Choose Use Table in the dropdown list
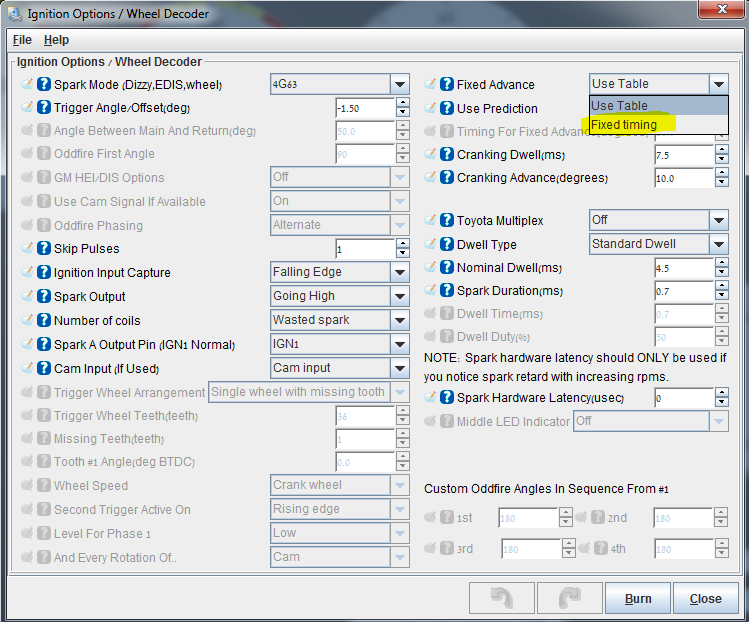This screenshot has width=749, height=622. [659, 106]
